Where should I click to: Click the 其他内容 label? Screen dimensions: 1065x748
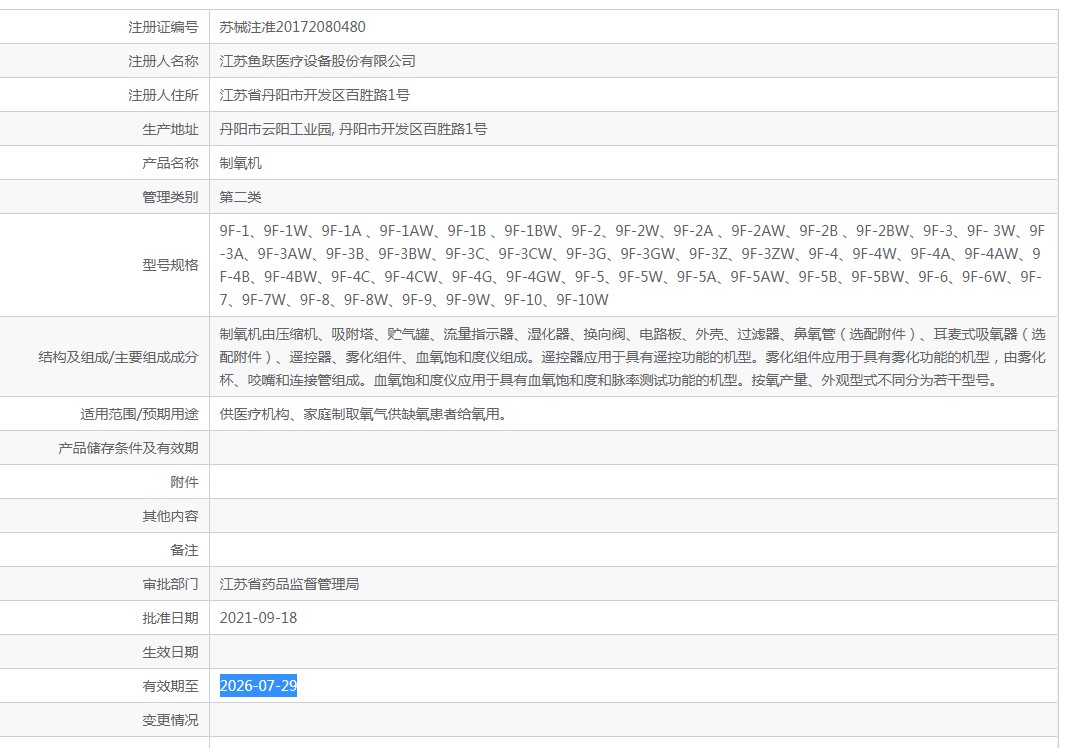coord(170,516)
